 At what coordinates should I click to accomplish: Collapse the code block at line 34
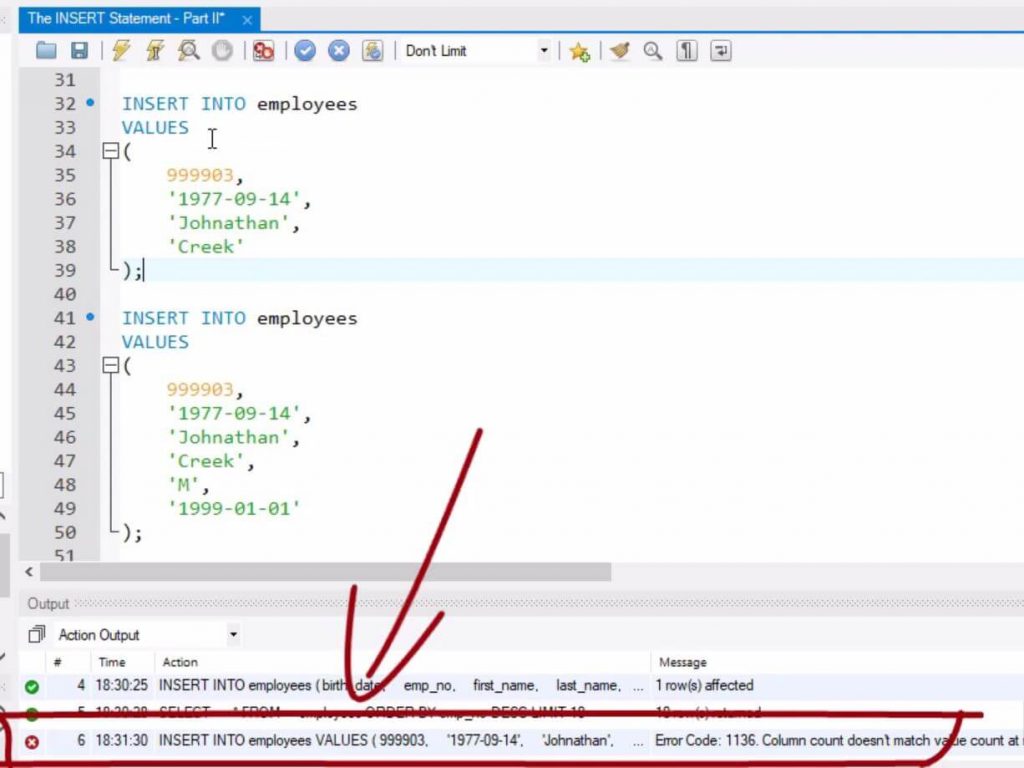tap(110, 152)
